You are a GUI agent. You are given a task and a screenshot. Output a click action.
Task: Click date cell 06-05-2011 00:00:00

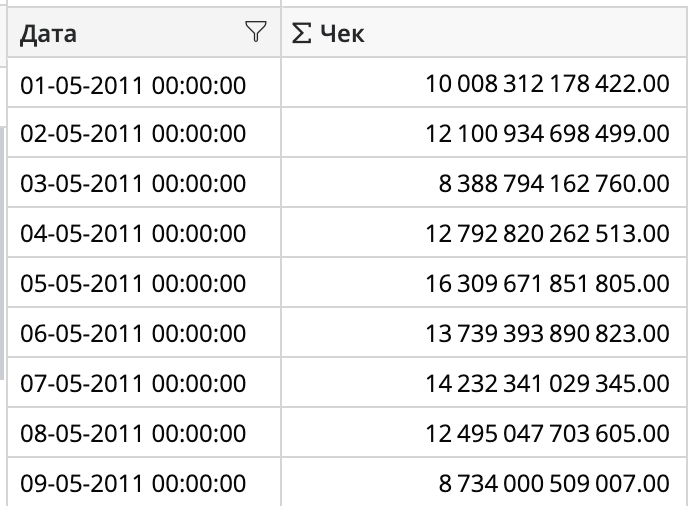coord(133,334)
